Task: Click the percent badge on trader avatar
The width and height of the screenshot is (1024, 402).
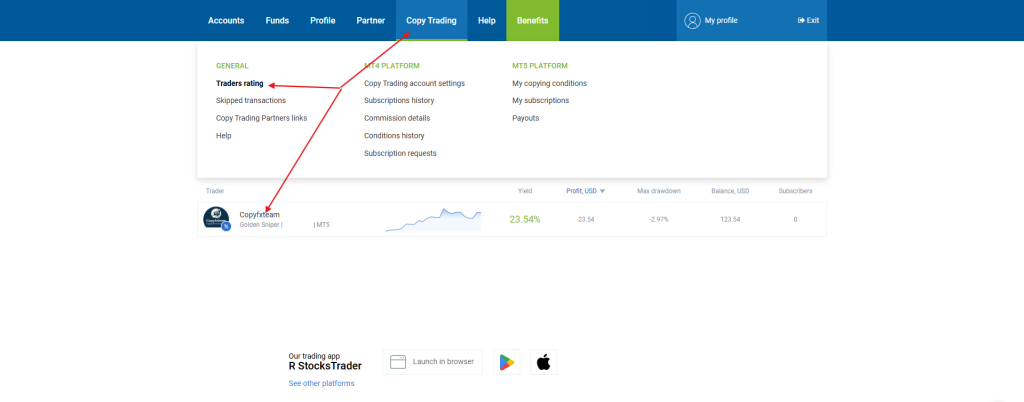Action: tap(226, 227)
